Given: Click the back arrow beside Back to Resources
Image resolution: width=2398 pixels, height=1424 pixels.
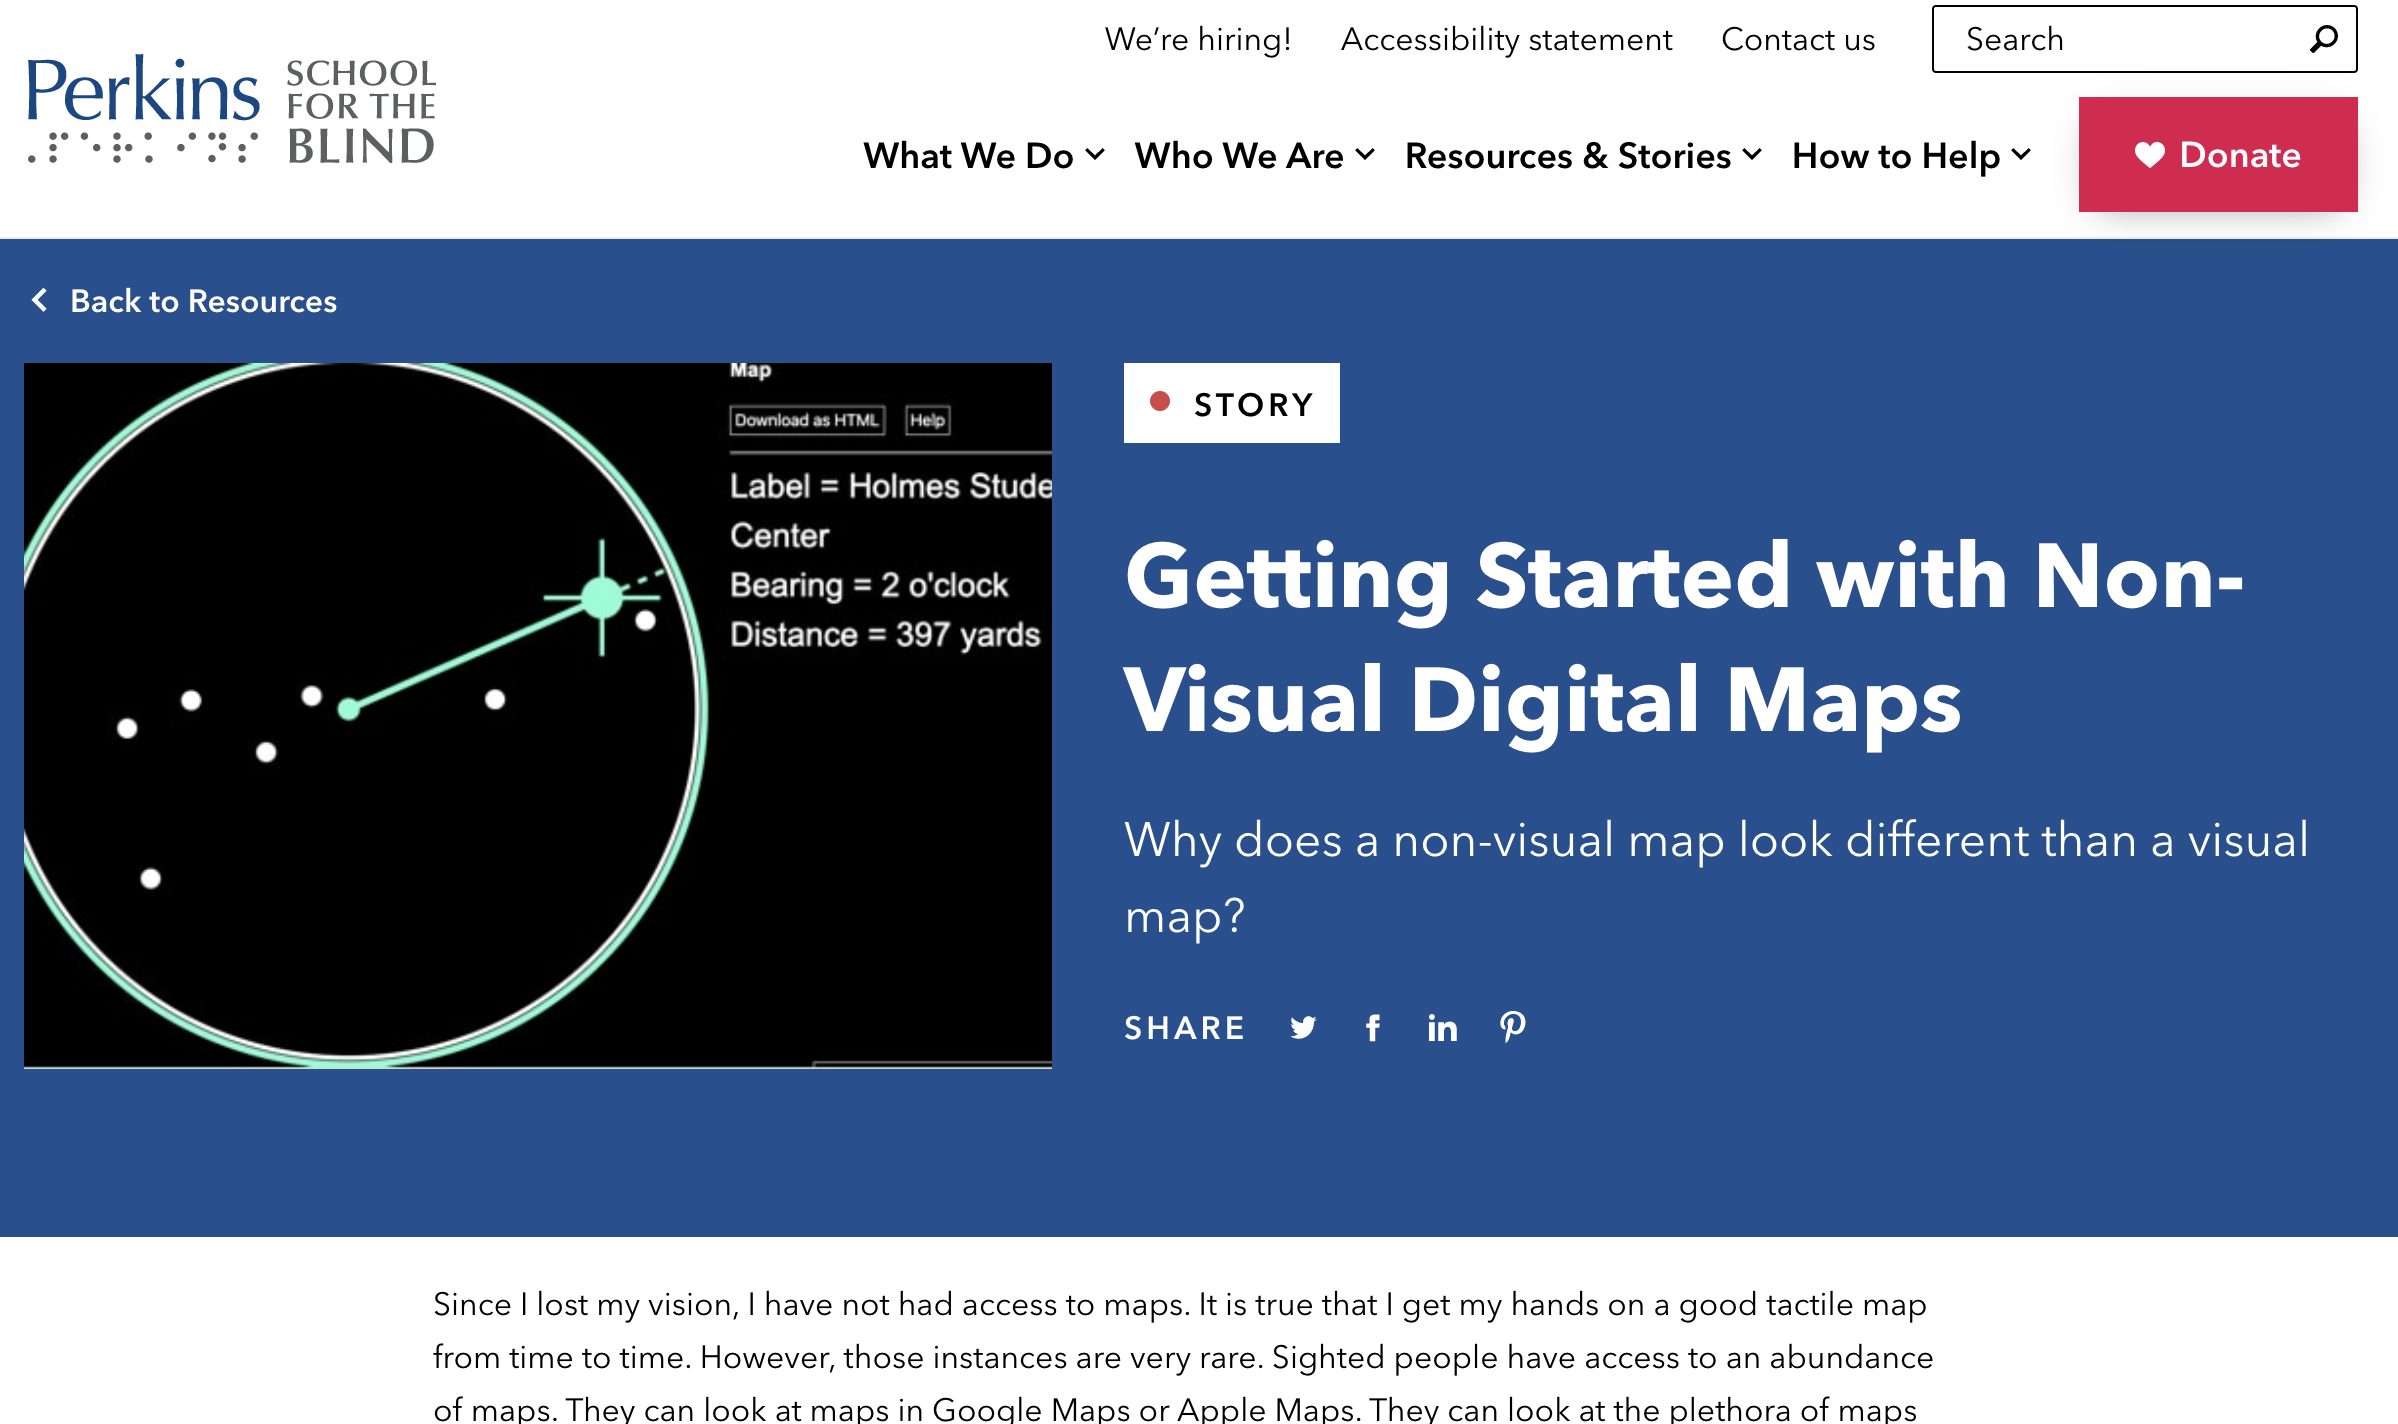Looking at the screenshot, I should point(40,300).
